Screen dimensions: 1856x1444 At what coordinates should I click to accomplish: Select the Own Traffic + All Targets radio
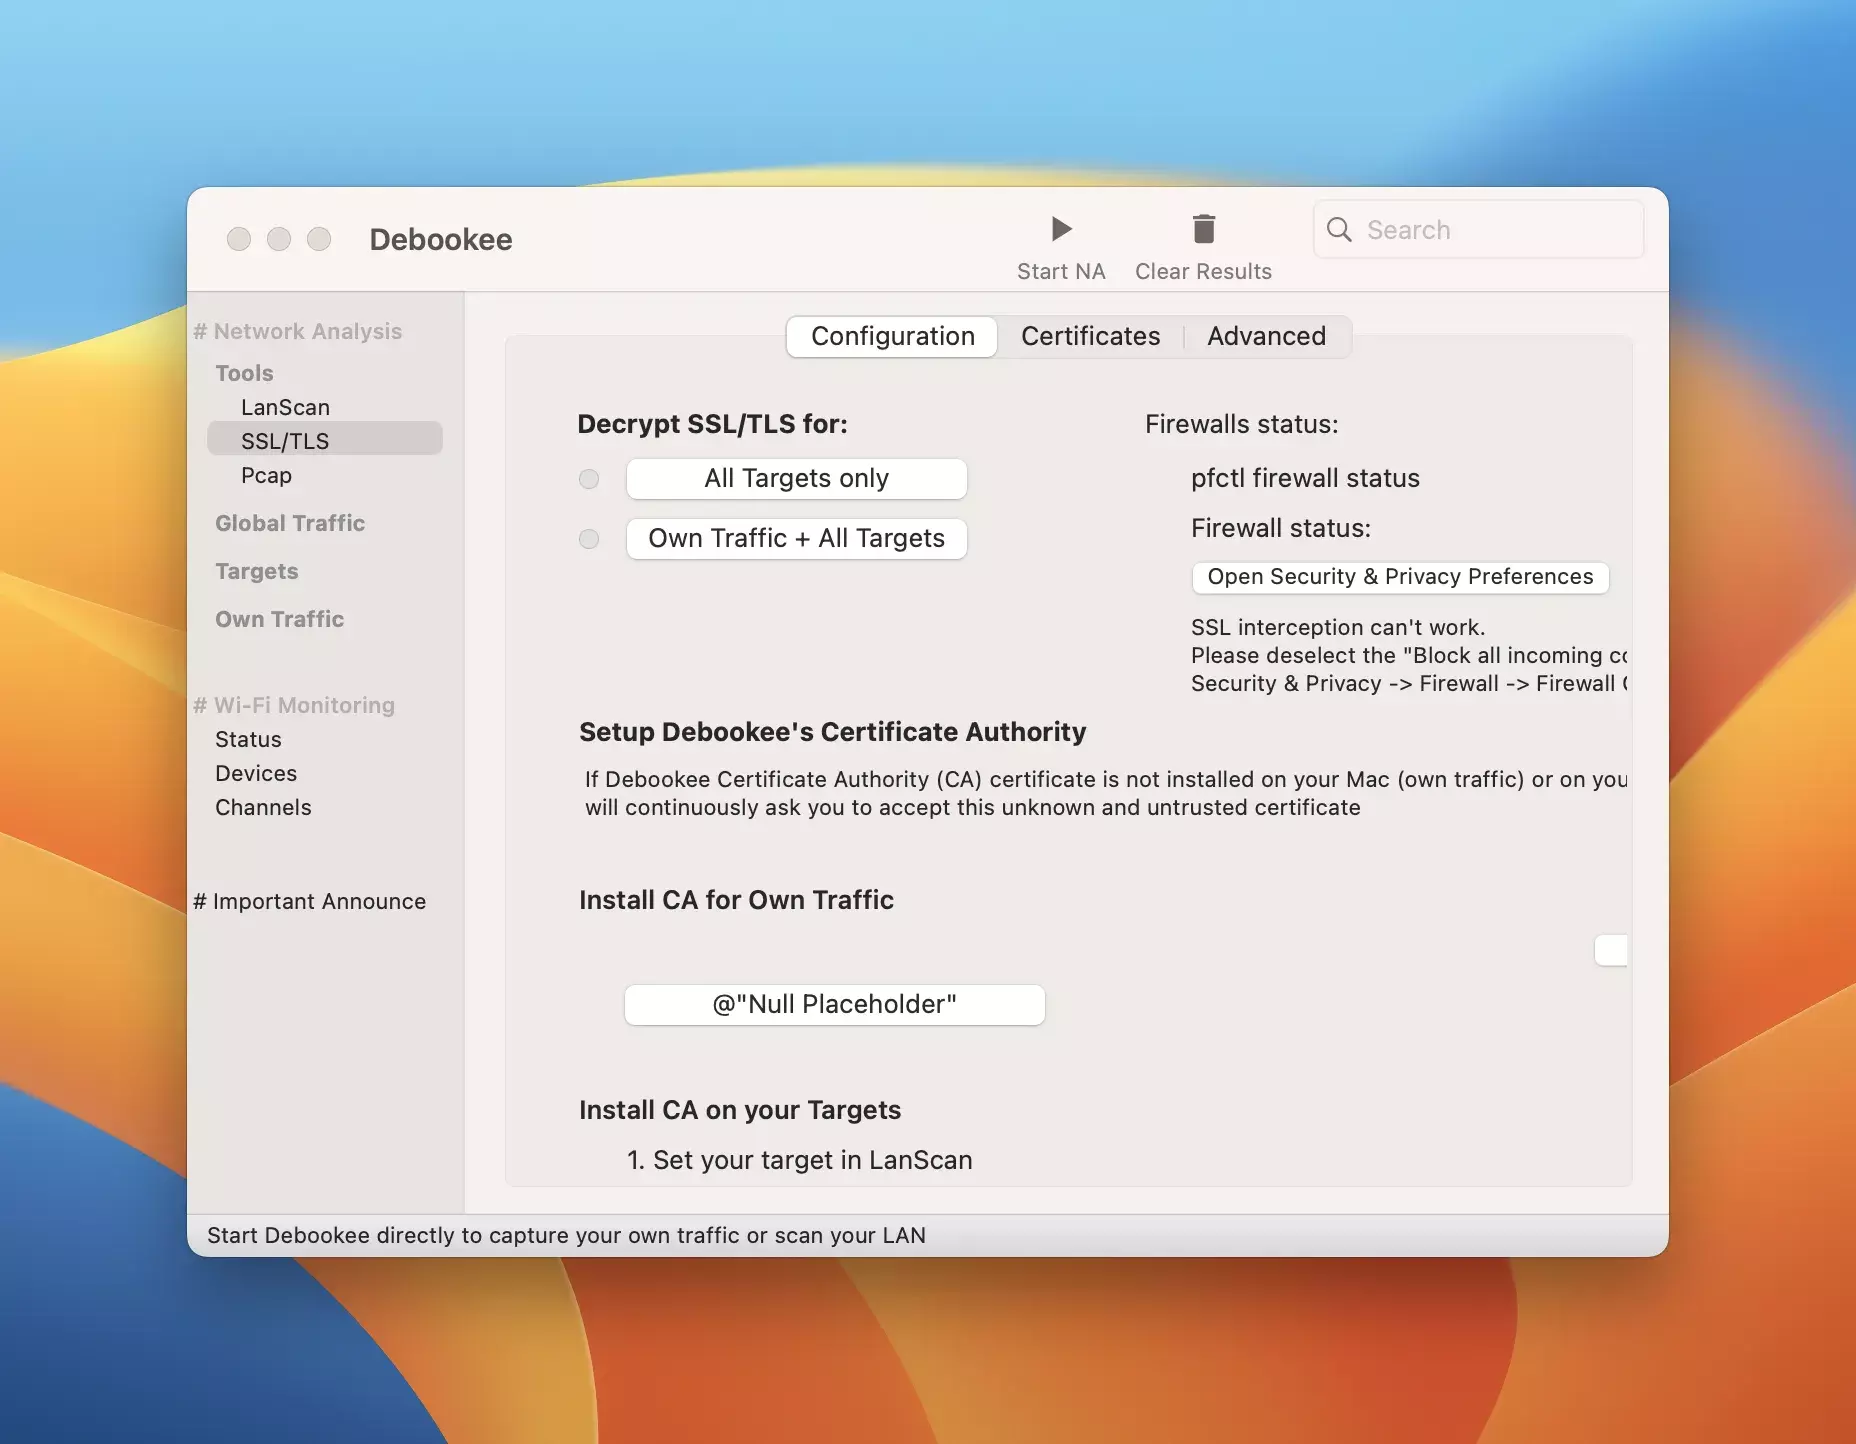click(x=589, y=539)
